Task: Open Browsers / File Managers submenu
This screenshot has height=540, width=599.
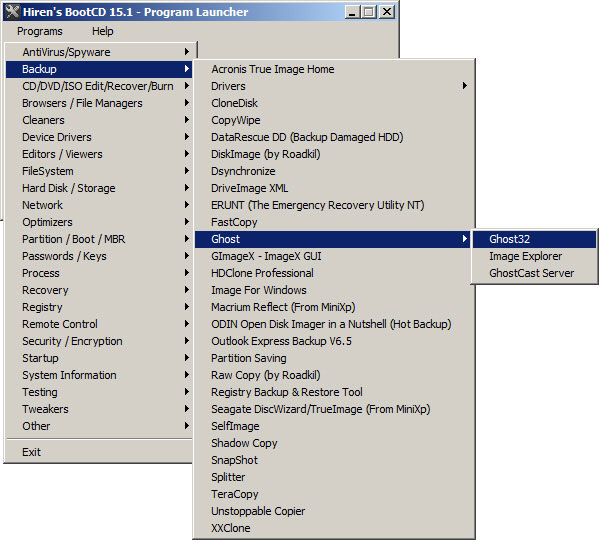Action: tap(99, 103)
